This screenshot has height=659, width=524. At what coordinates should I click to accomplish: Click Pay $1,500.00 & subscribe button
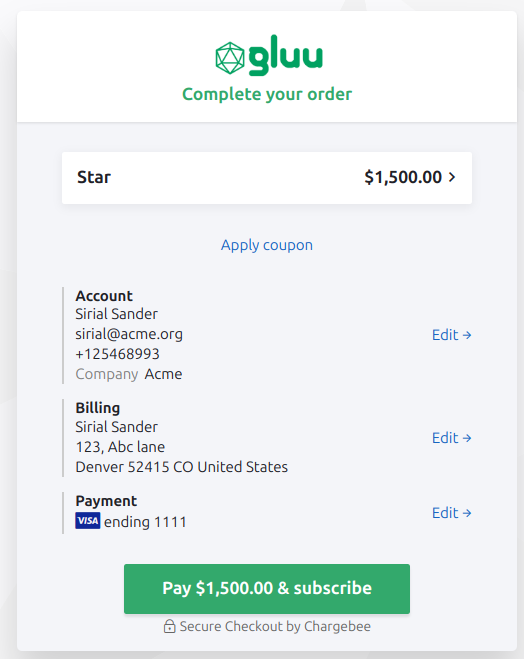[267, 589]
